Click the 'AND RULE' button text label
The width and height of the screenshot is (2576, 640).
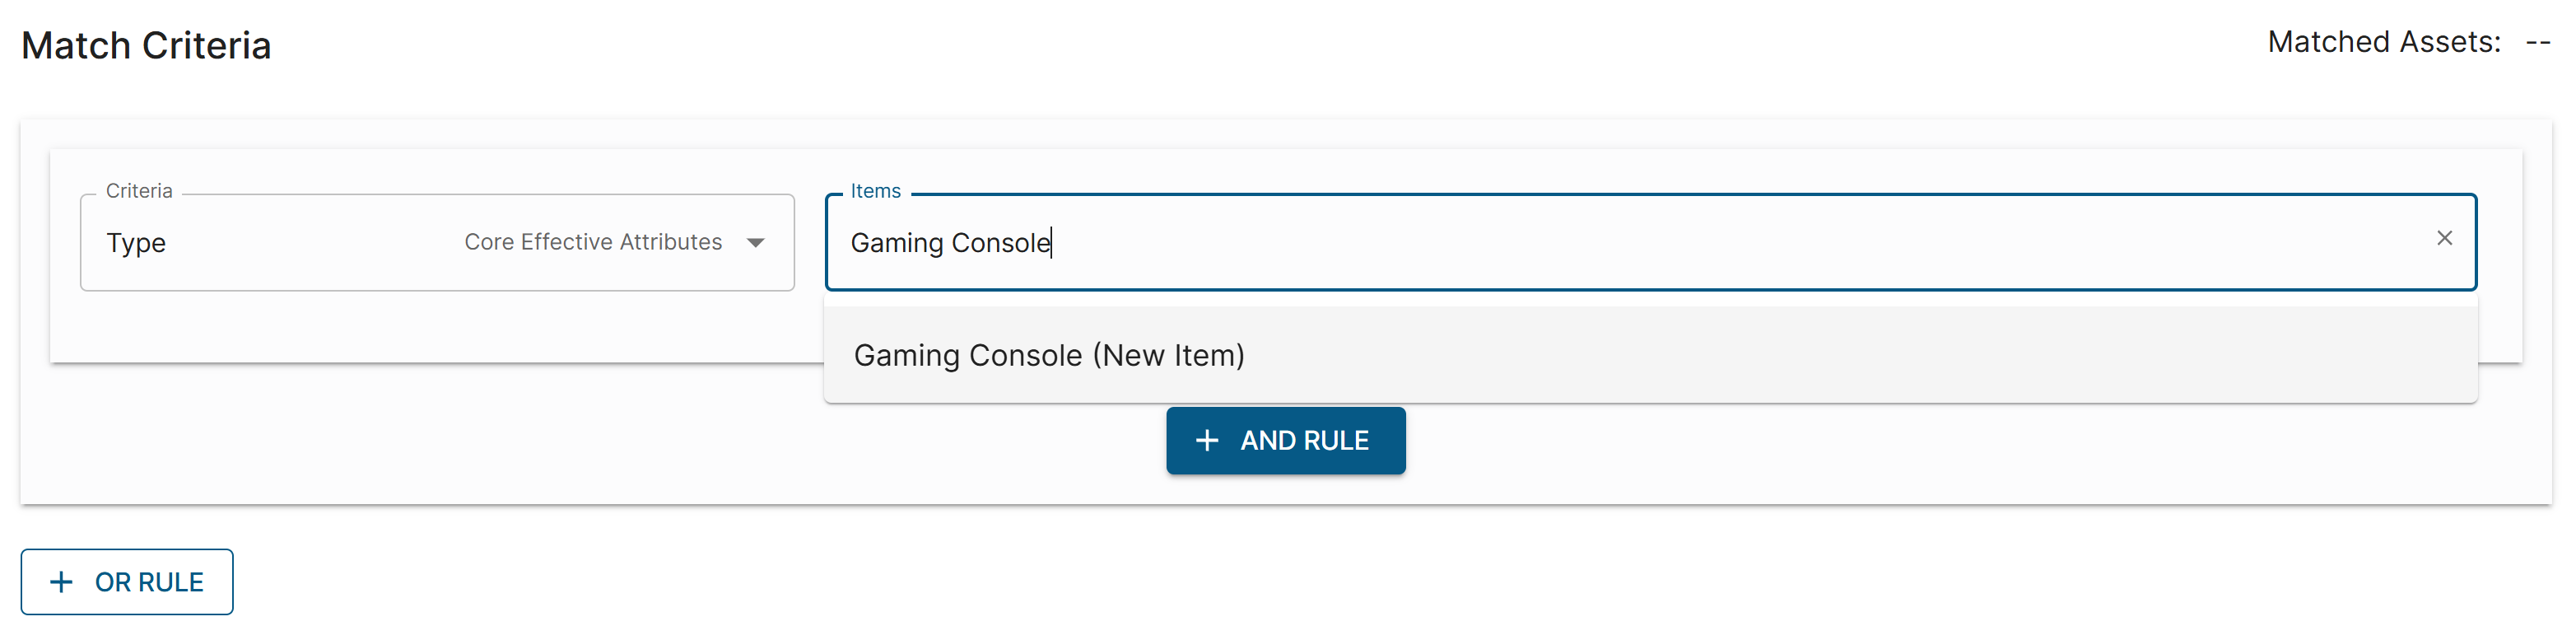tap(1304, 441)
